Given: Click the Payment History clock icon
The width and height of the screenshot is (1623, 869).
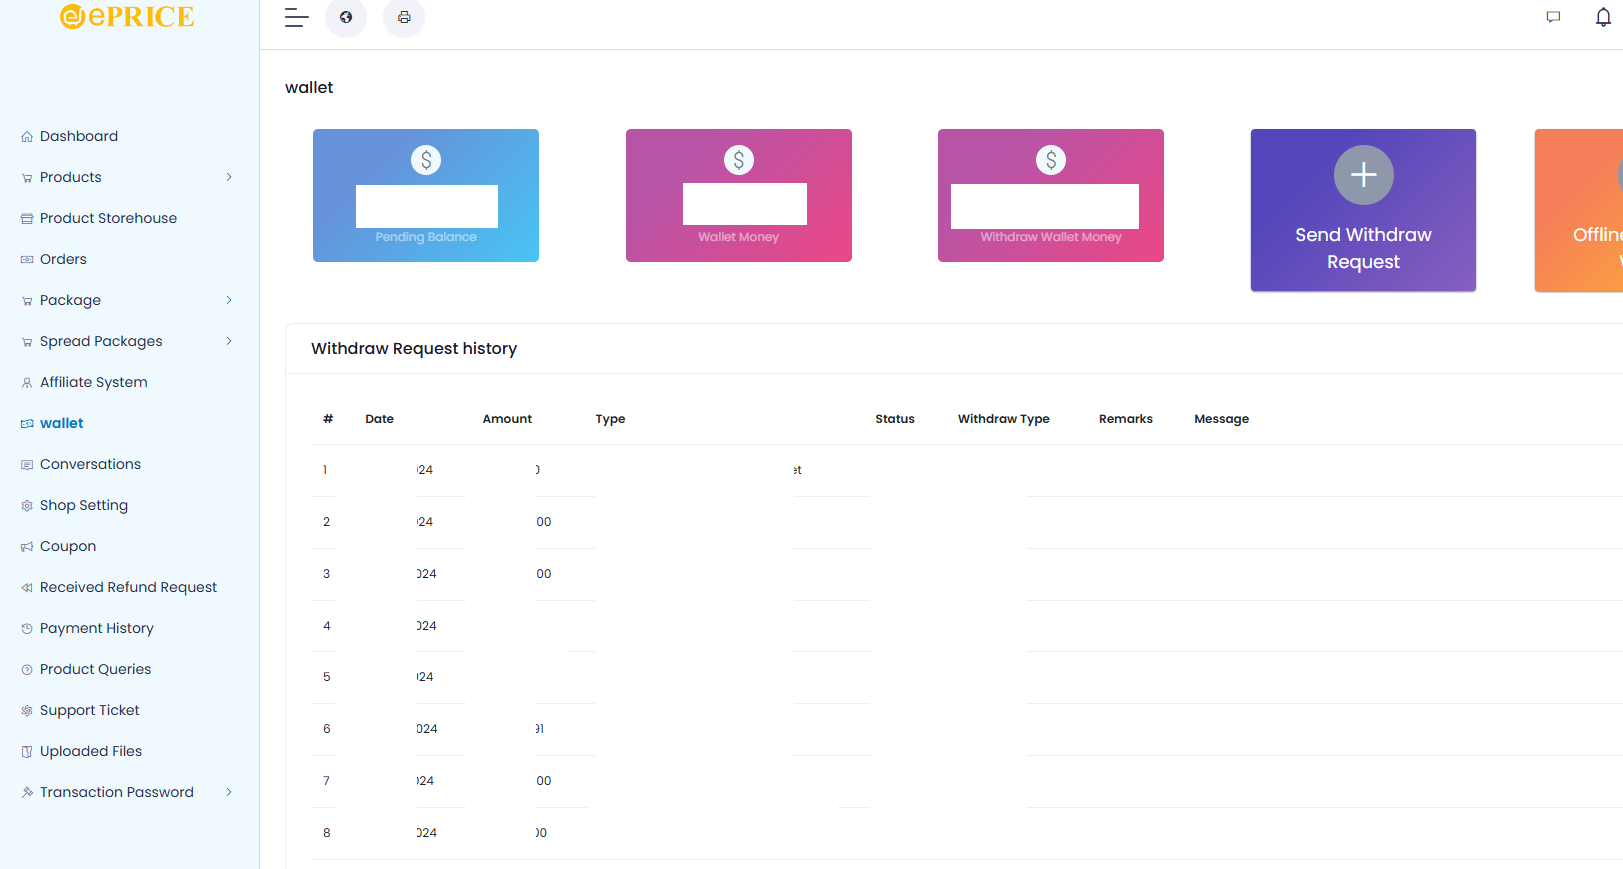Looking at the screenshot, I should coord(27,629).
